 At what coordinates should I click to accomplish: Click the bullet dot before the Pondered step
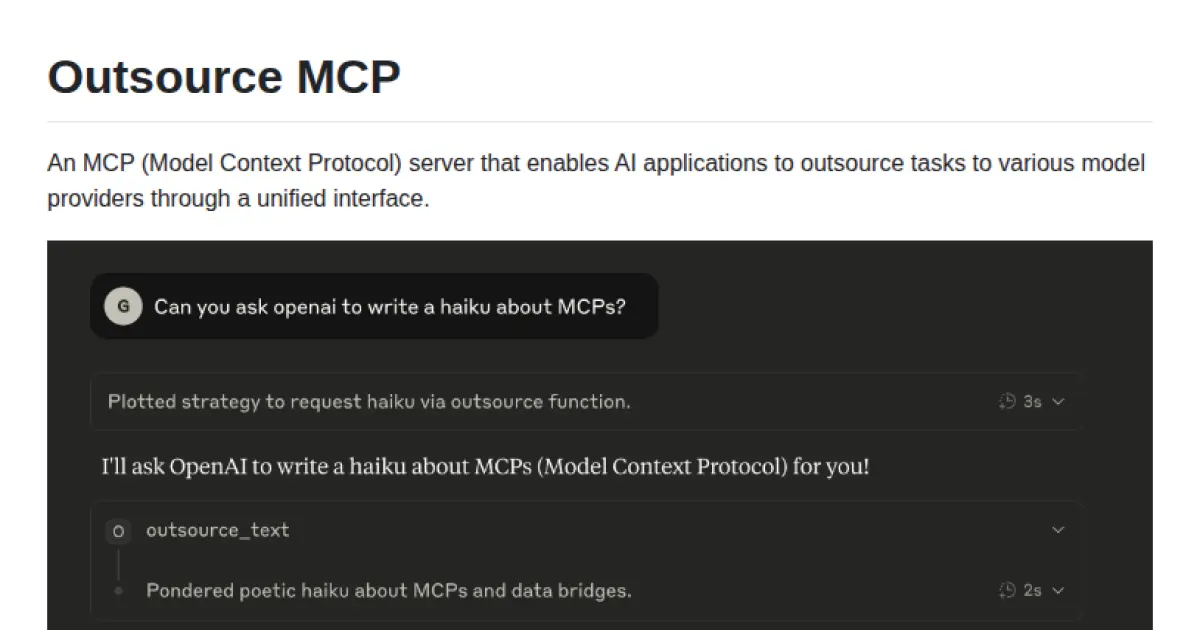[119, 590]
